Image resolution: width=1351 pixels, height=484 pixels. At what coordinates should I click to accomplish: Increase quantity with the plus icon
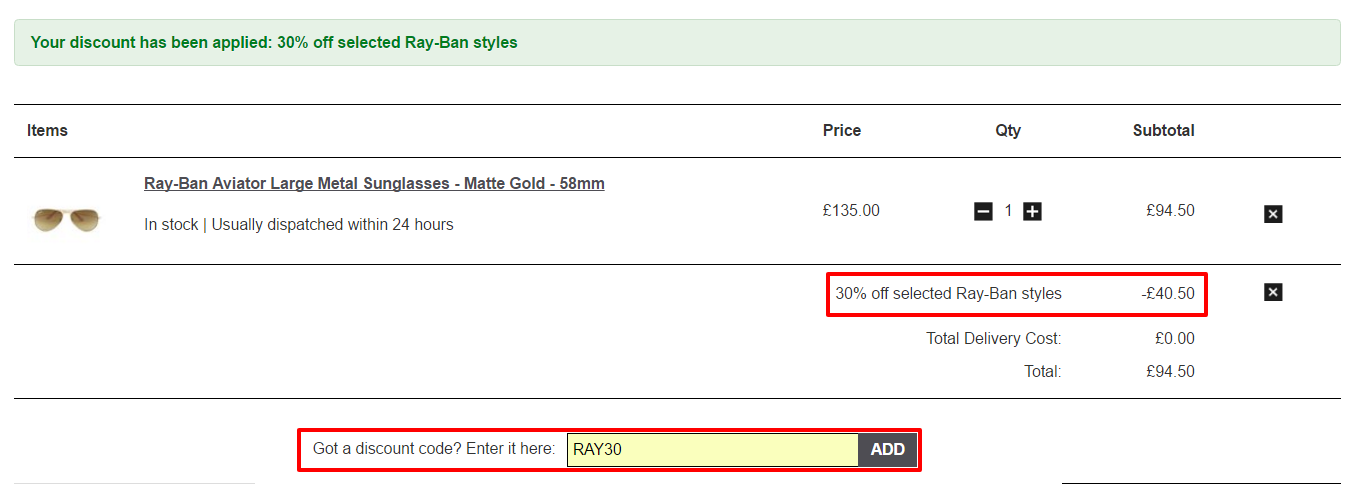click(1032, 211)
